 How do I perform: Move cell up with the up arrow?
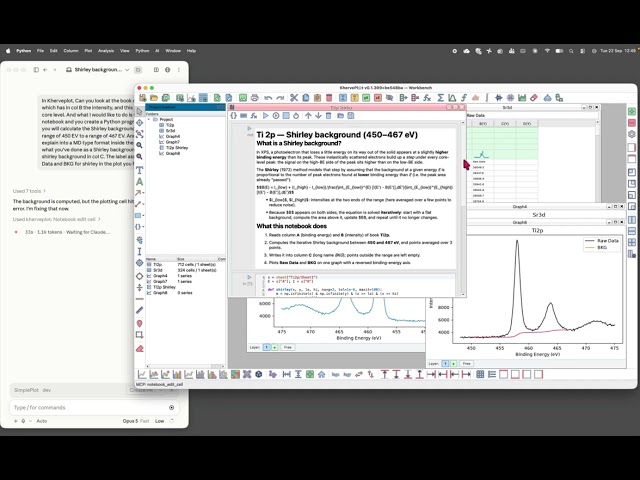point(308,116)
